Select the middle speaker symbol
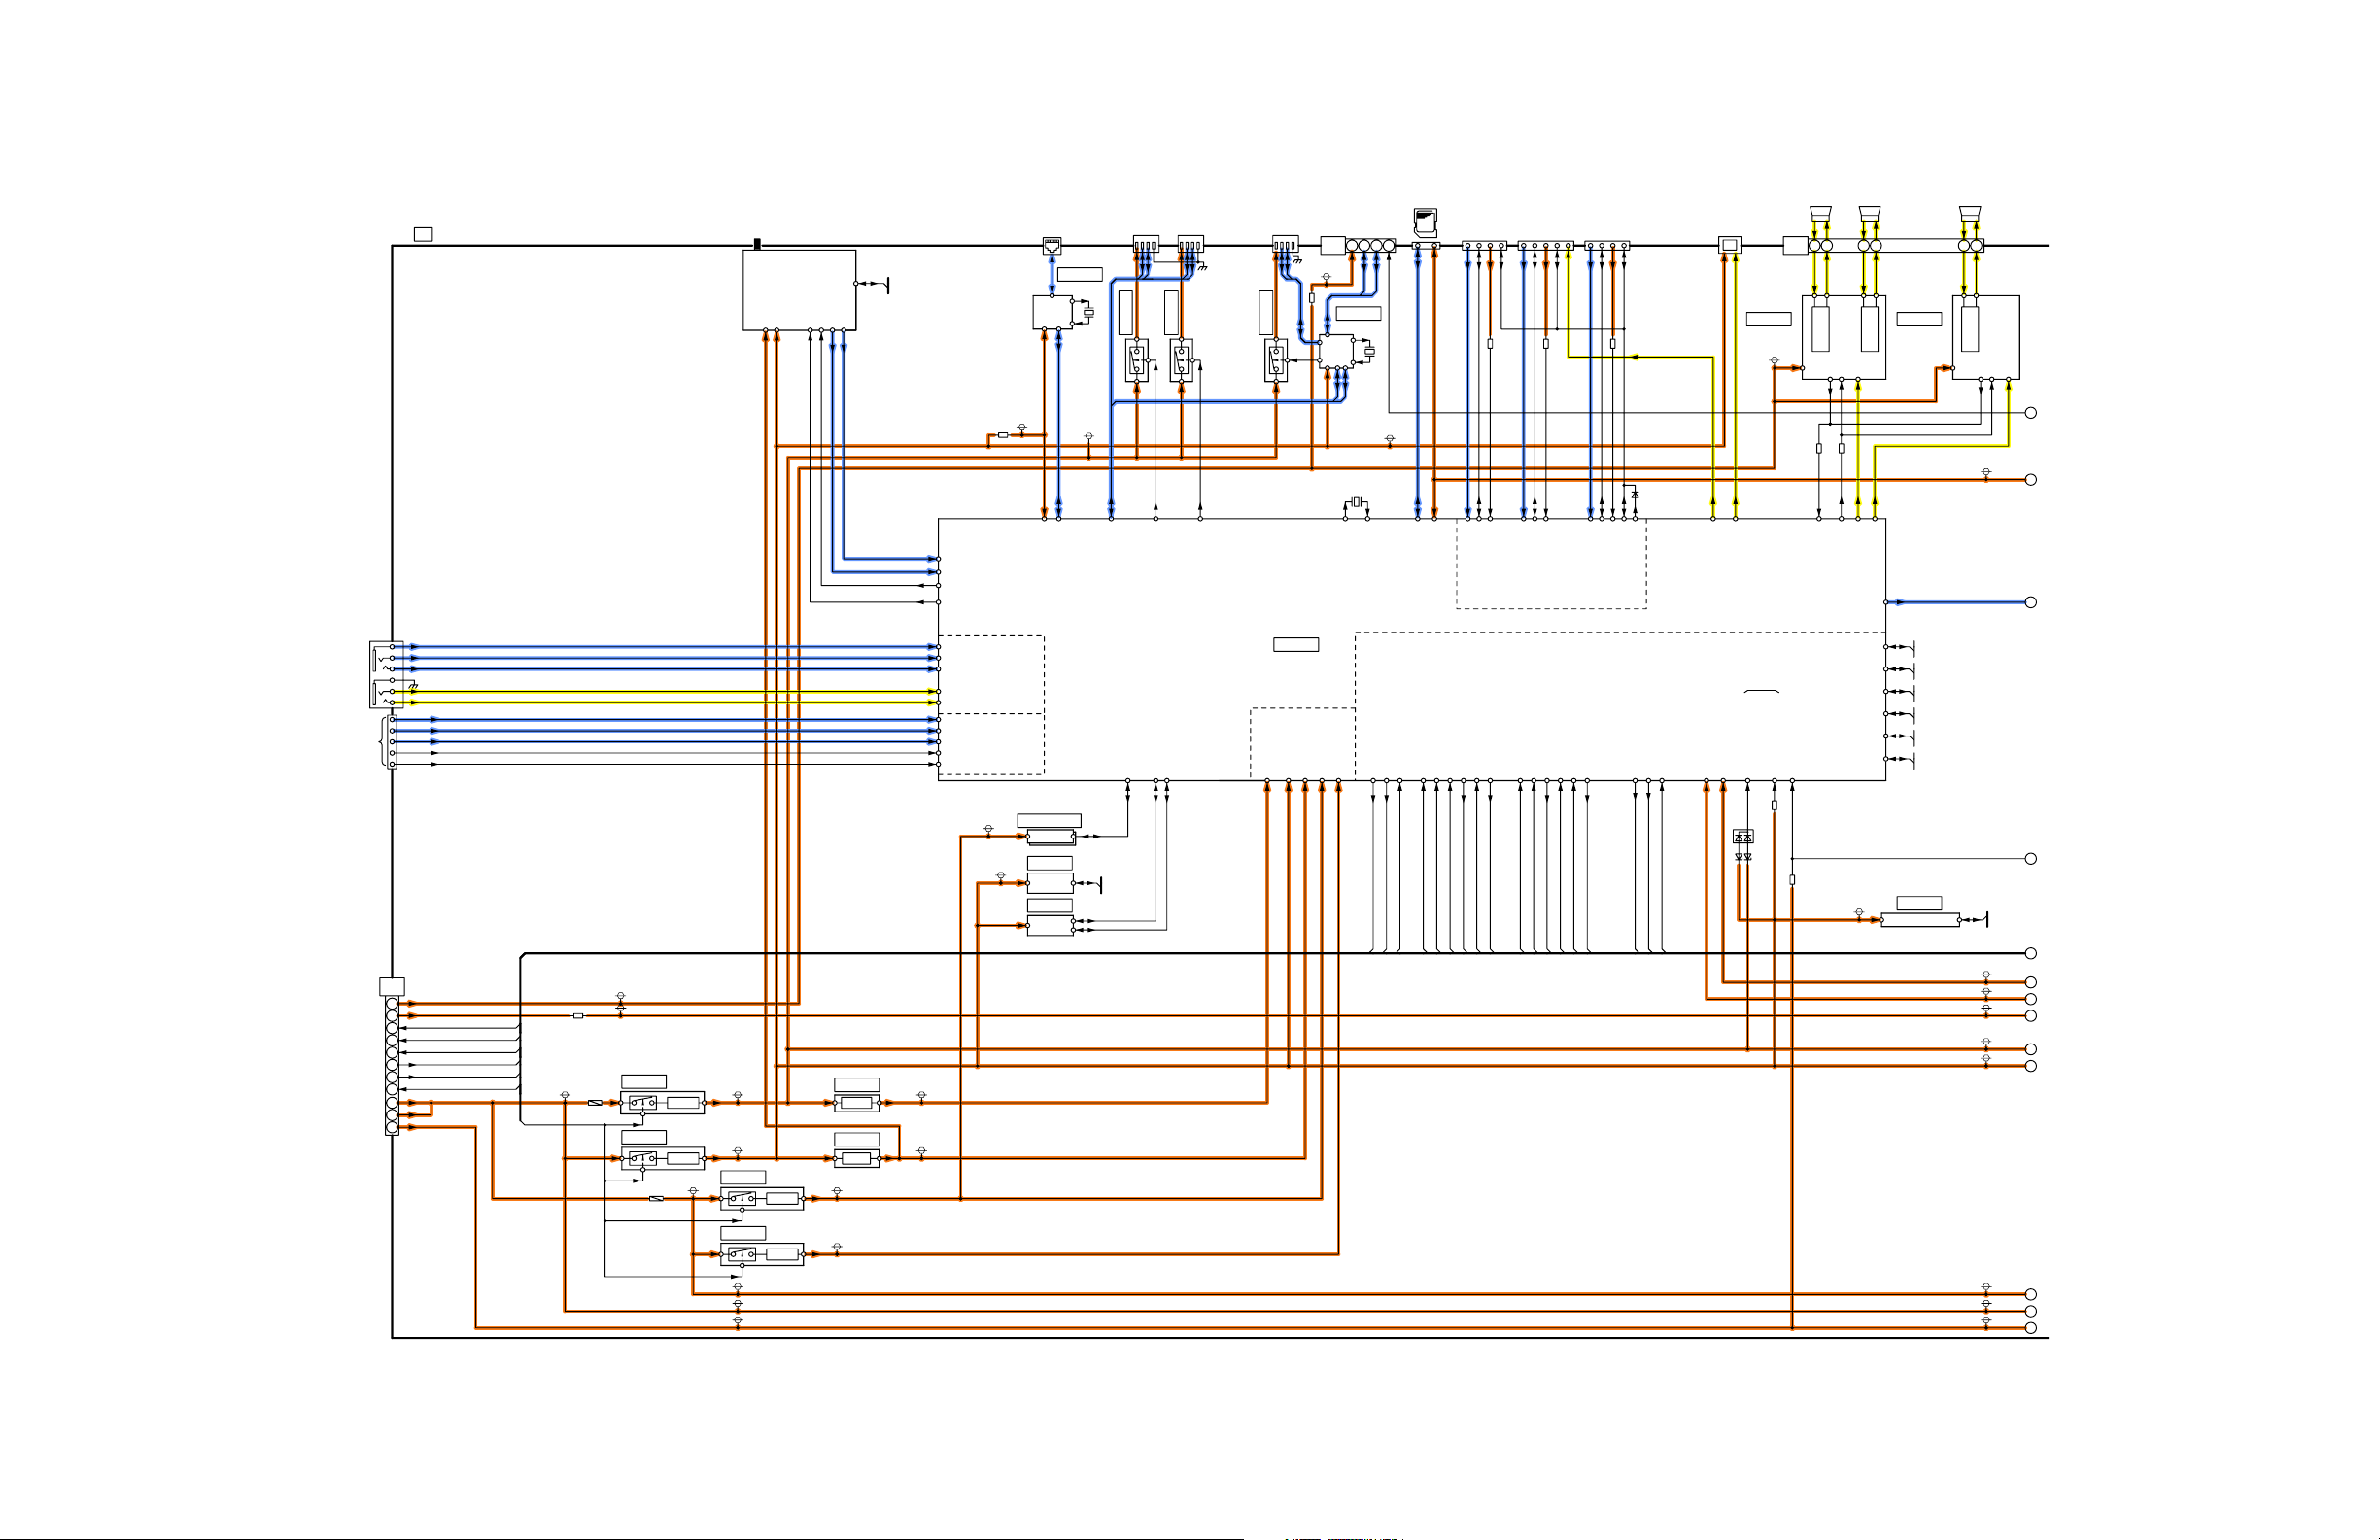This screenshot has width=2380, height=1540. [1869, 215]
